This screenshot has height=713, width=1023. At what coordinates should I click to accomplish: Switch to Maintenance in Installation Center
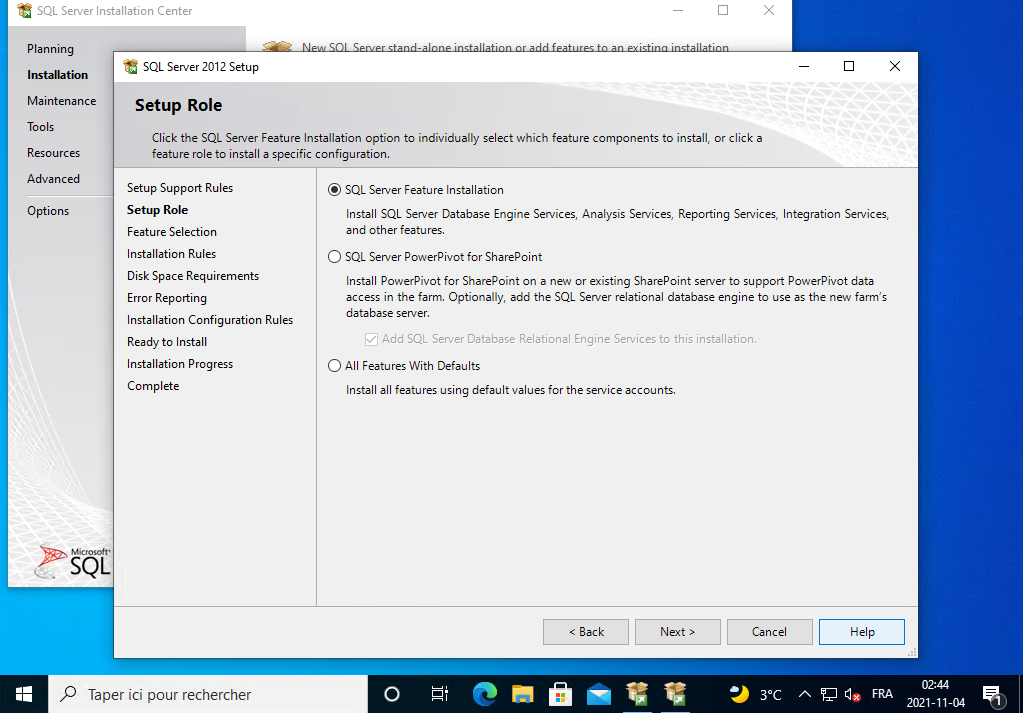[x=61, y=101]
